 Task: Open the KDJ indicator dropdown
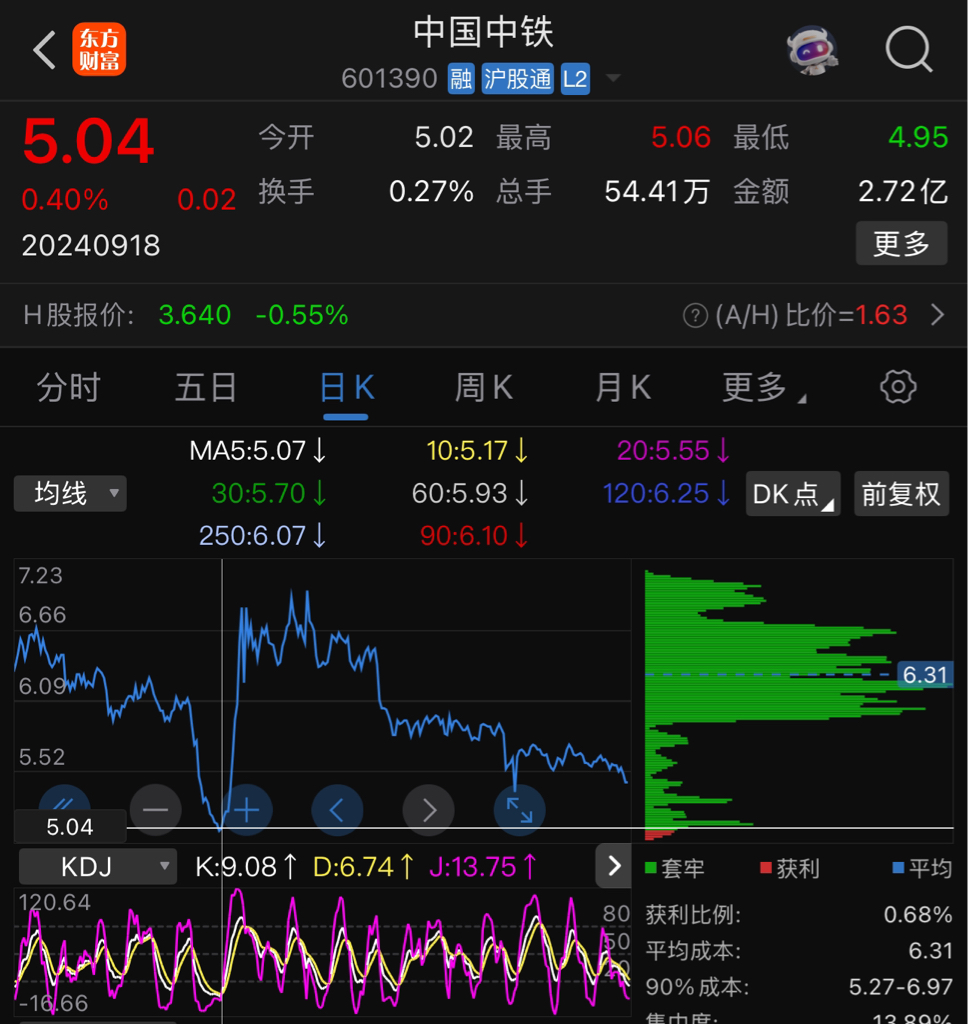pyautogui.click(x=98, y=867)
